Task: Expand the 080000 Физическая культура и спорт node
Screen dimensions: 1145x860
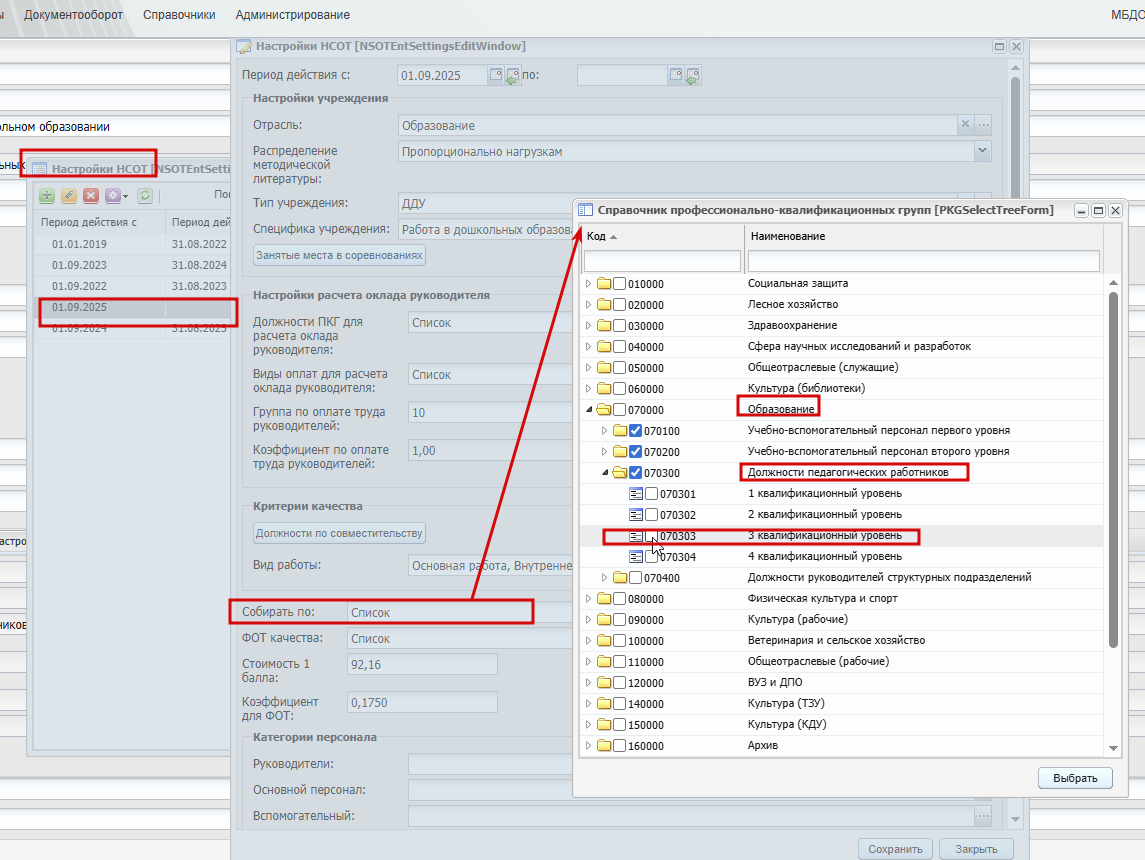Action: tap(589, 599)
